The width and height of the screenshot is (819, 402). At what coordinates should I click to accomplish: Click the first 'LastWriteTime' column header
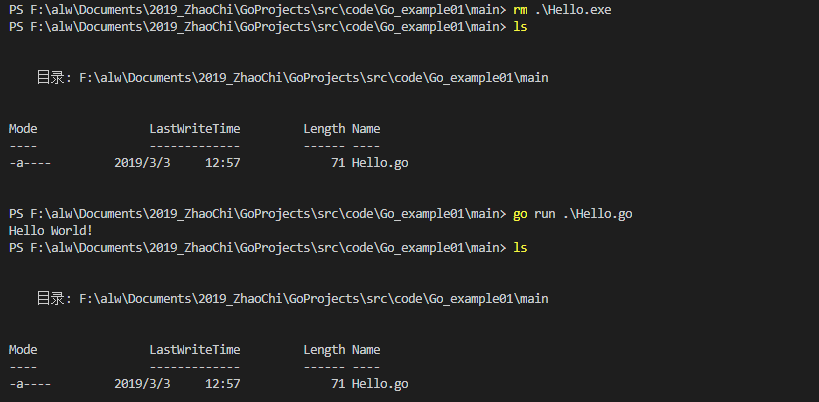pos(195,128)
